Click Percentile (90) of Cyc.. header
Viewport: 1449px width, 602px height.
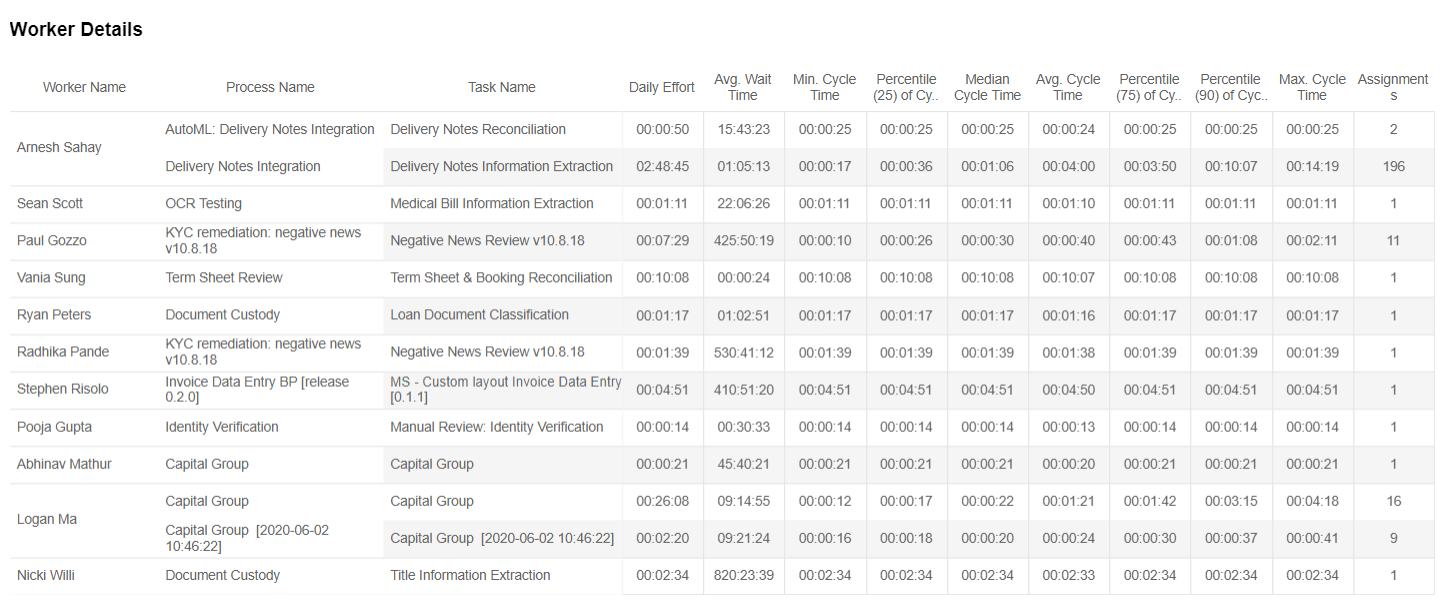pos(1231,87)
